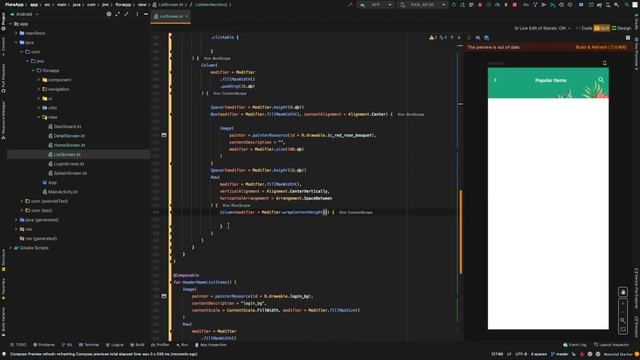The height and width of the screenshot is (360, 640).
Task: Click the hammer icon left of run configuration
Action: [350, 5]
